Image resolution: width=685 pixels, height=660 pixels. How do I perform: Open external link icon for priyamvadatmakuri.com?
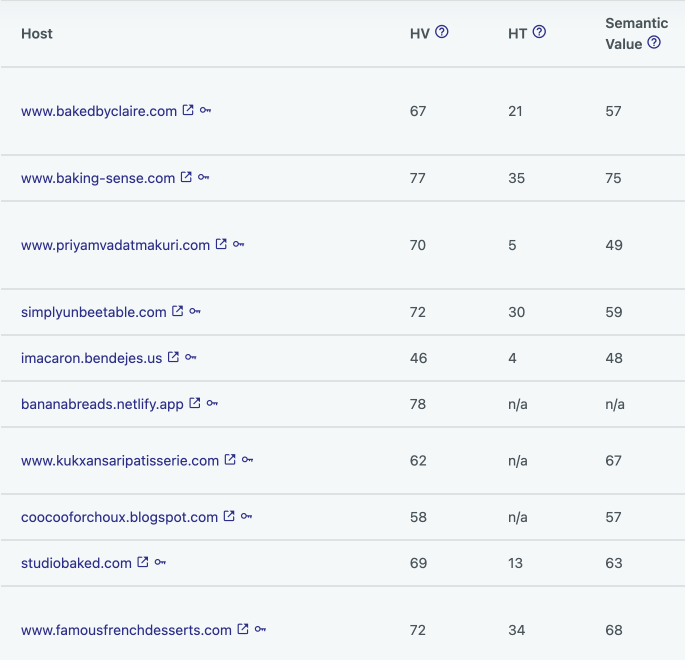pos(221,244)
